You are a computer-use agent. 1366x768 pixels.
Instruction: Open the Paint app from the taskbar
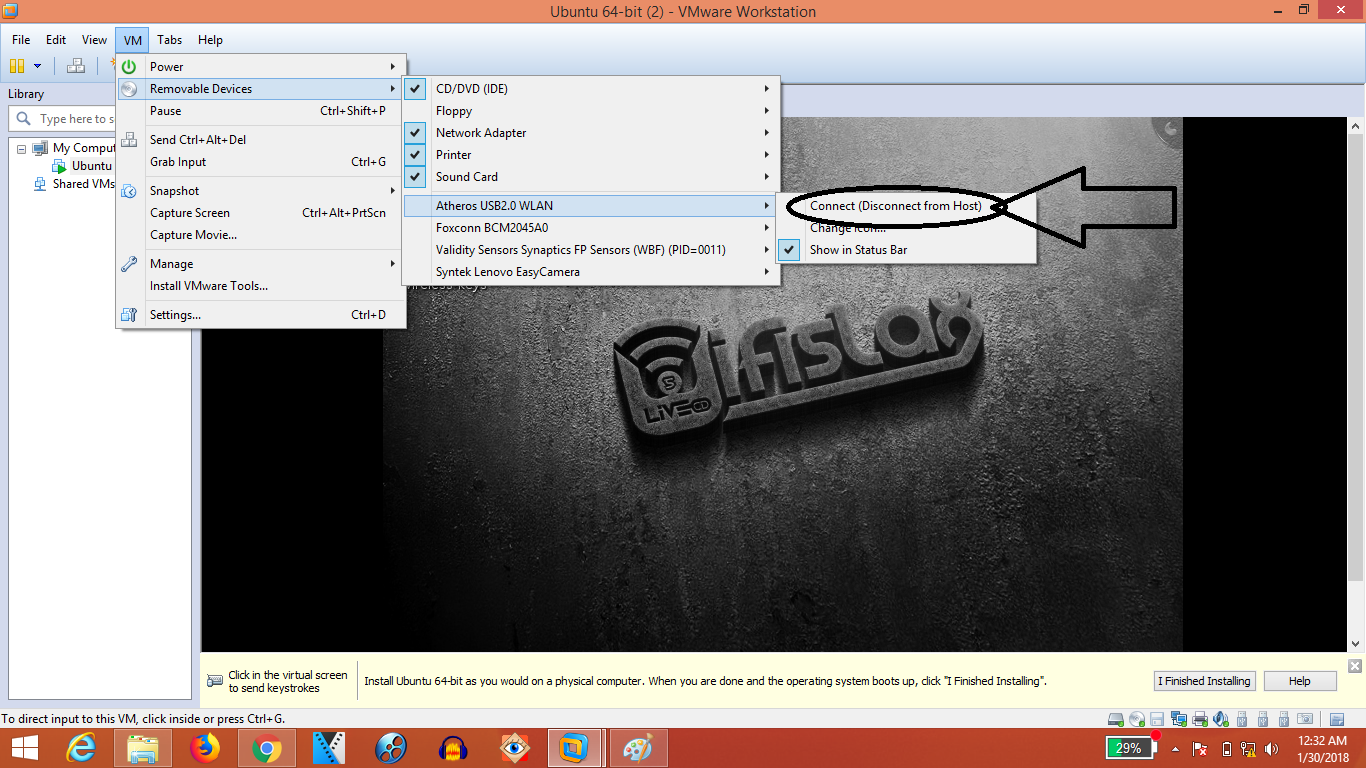point(637,748)
